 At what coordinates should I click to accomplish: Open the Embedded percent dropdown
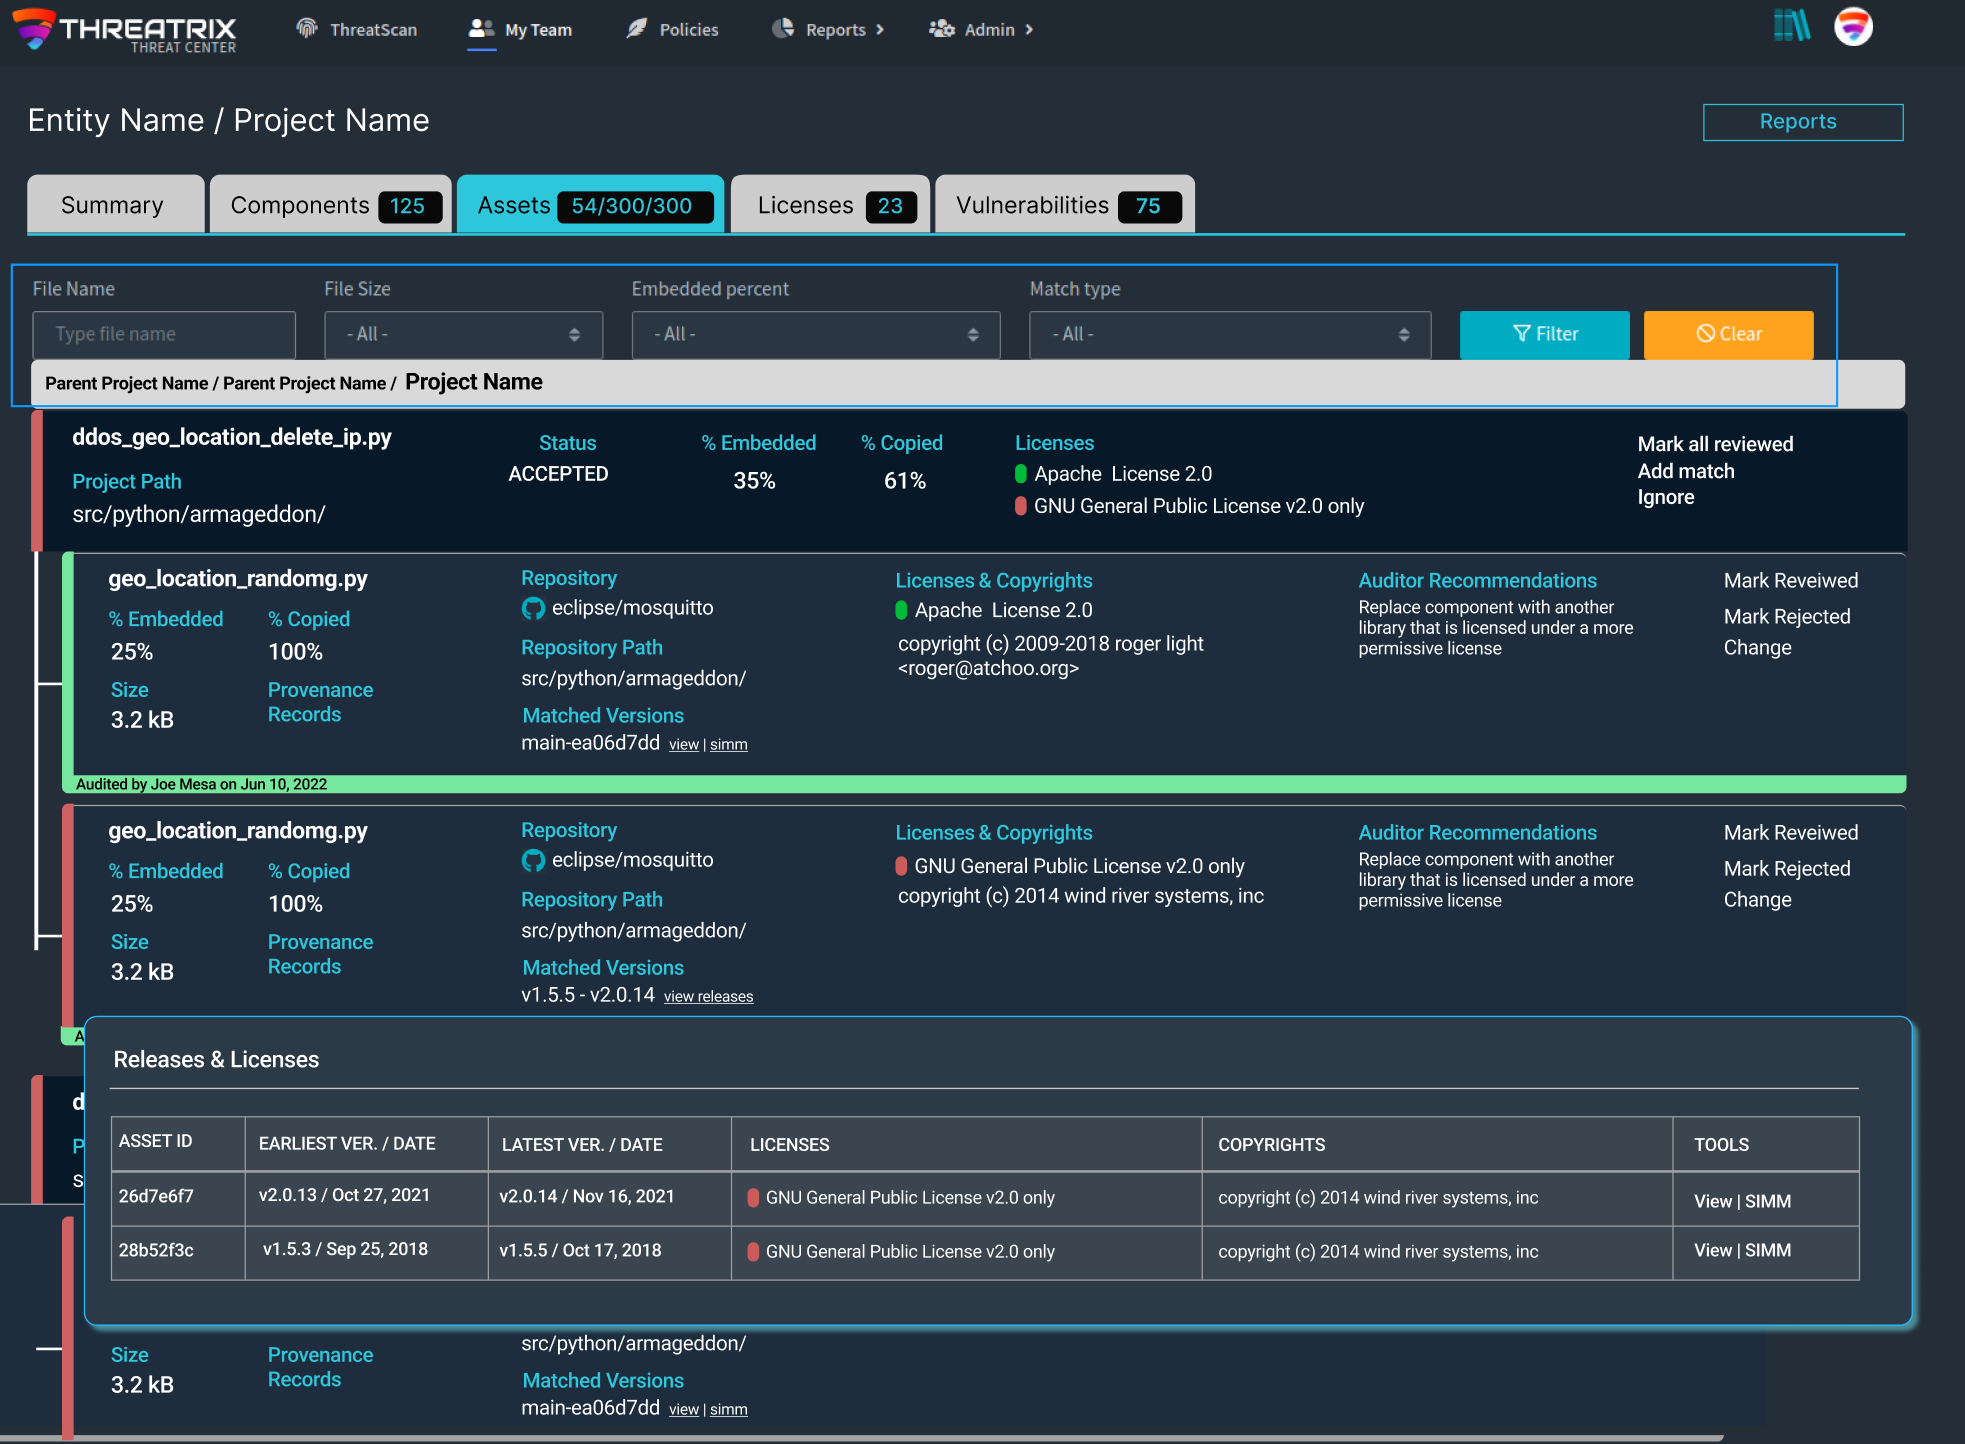tap(815, 334)
